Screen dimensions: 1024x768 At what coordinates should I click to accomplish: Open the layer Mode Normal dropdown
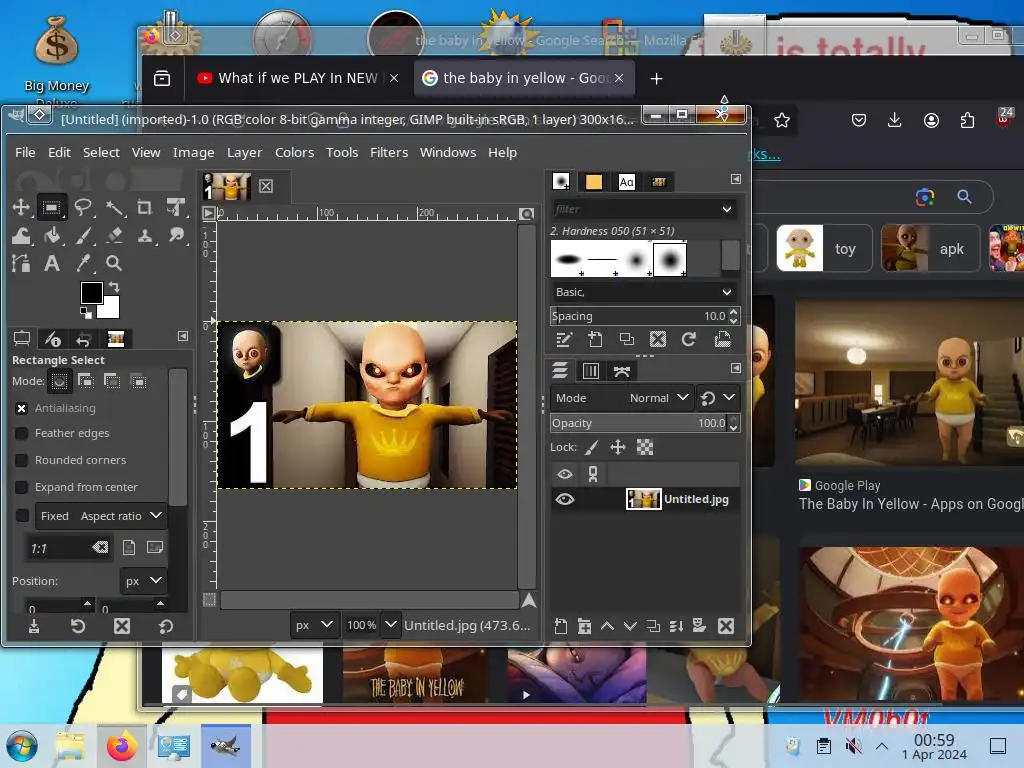(620, 398)
